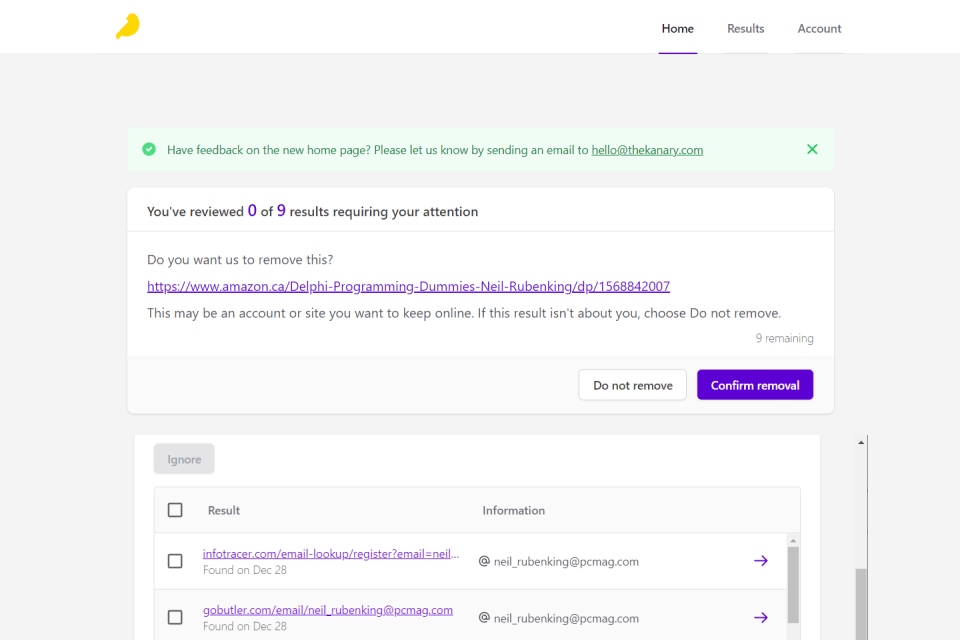This screenshot has height=640, width=960.
Task: Check the gobutler.com result checkbox
Action: click(175, 617)
